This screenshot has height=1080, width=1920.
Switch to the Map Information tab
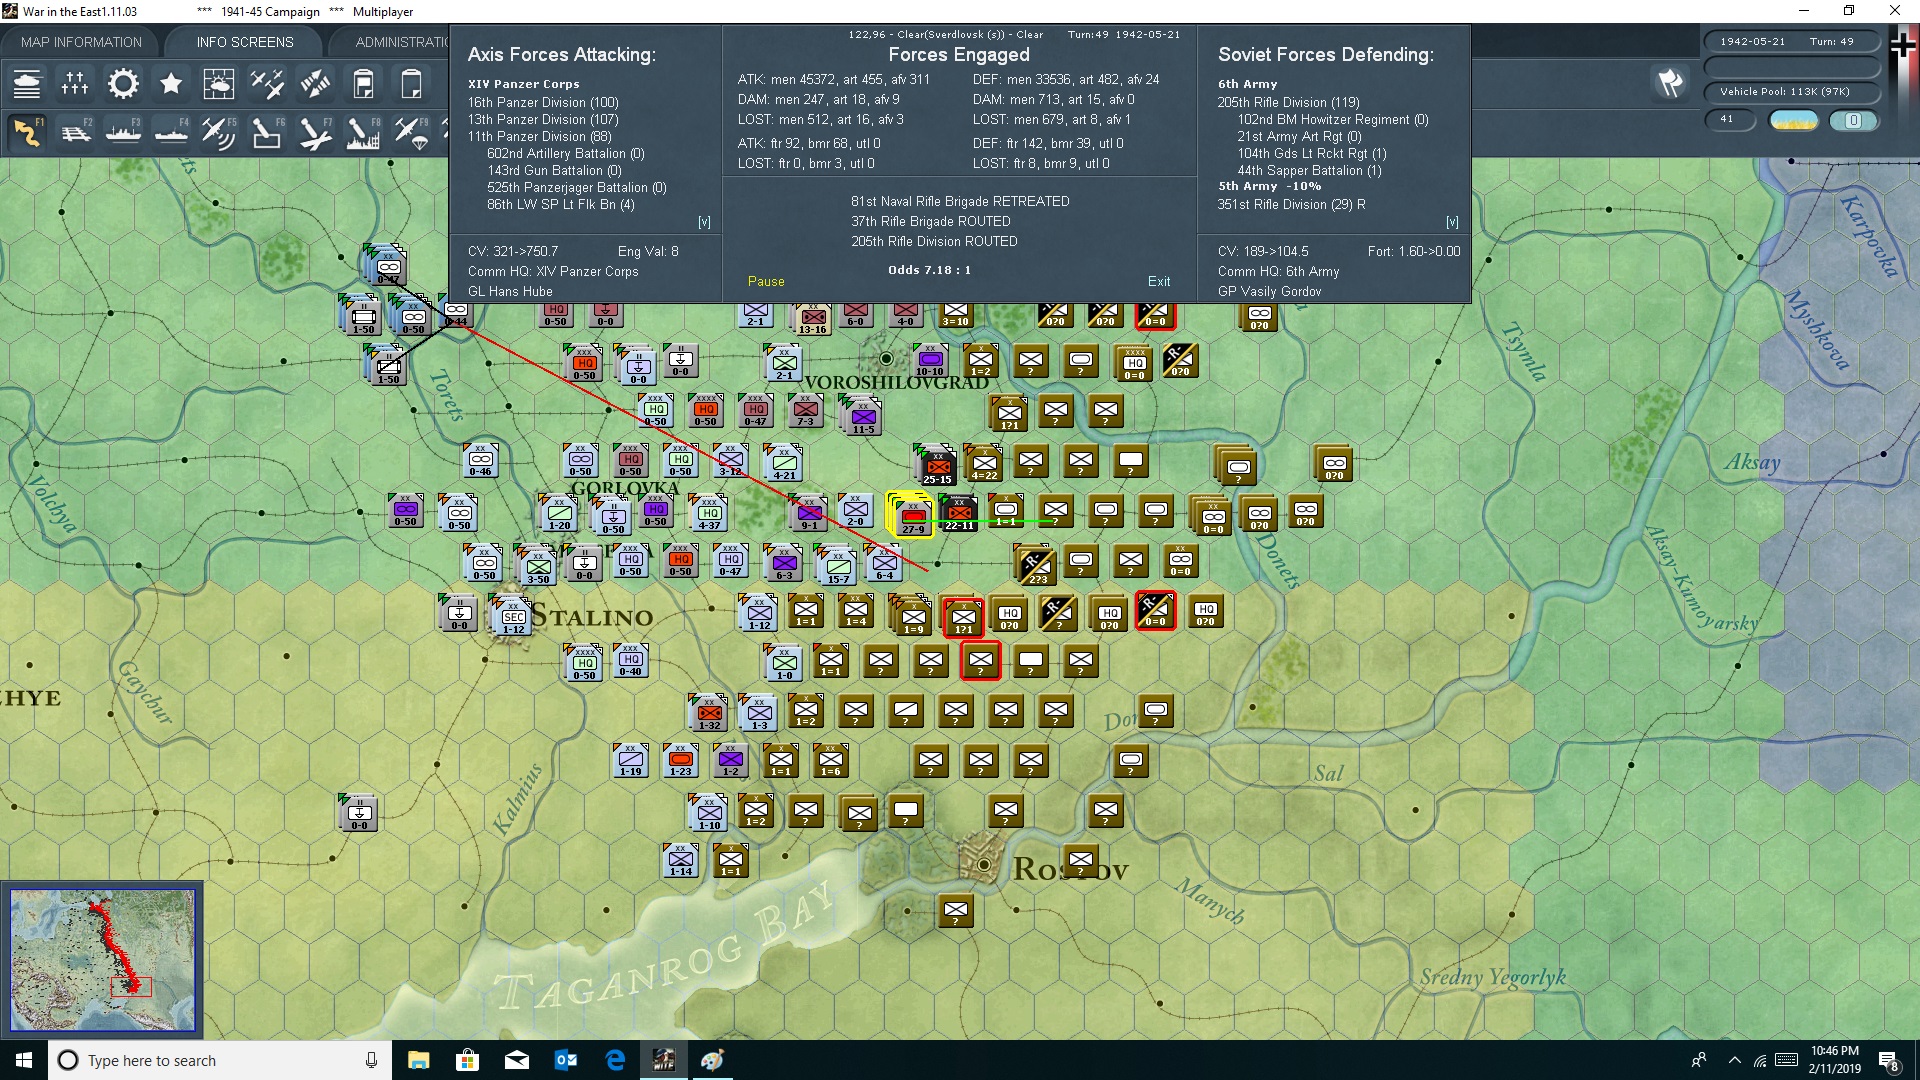81,42
